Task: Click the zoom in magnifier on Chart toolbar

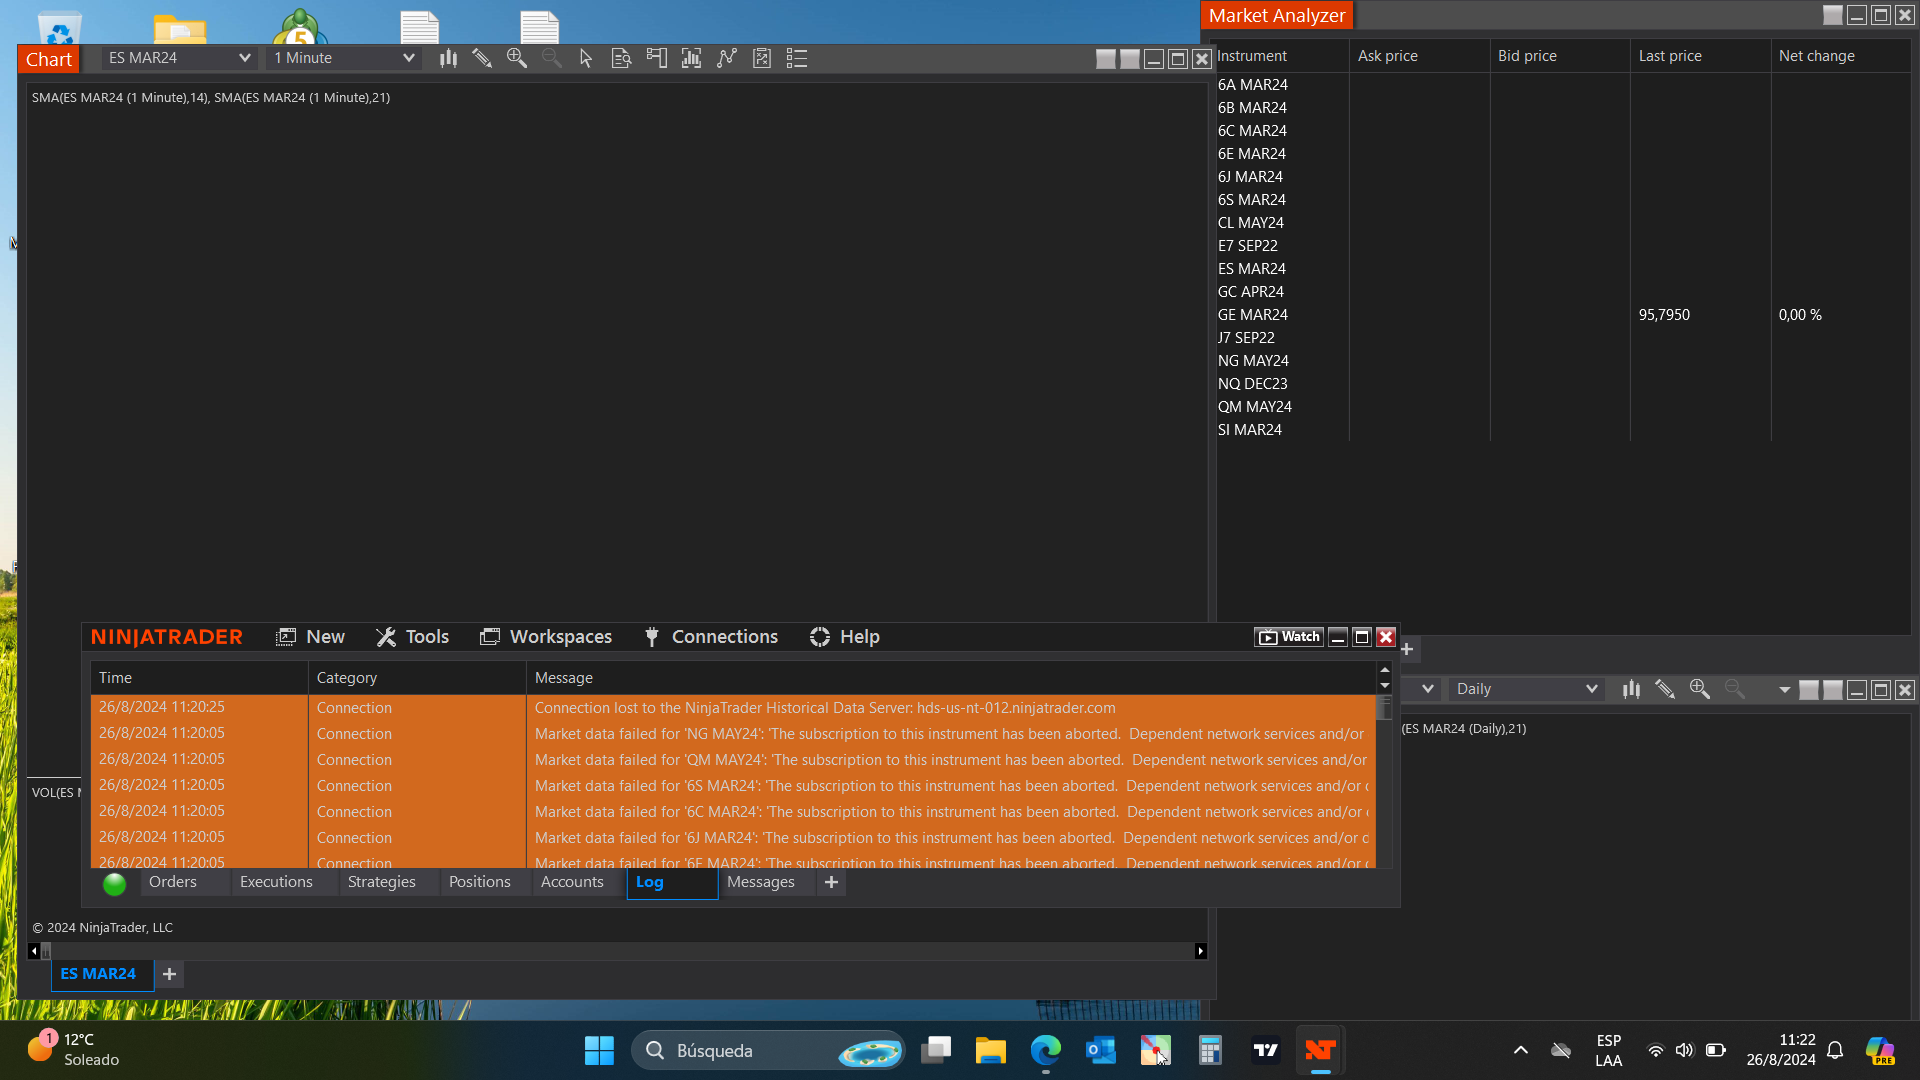Action: click(517, 58)
